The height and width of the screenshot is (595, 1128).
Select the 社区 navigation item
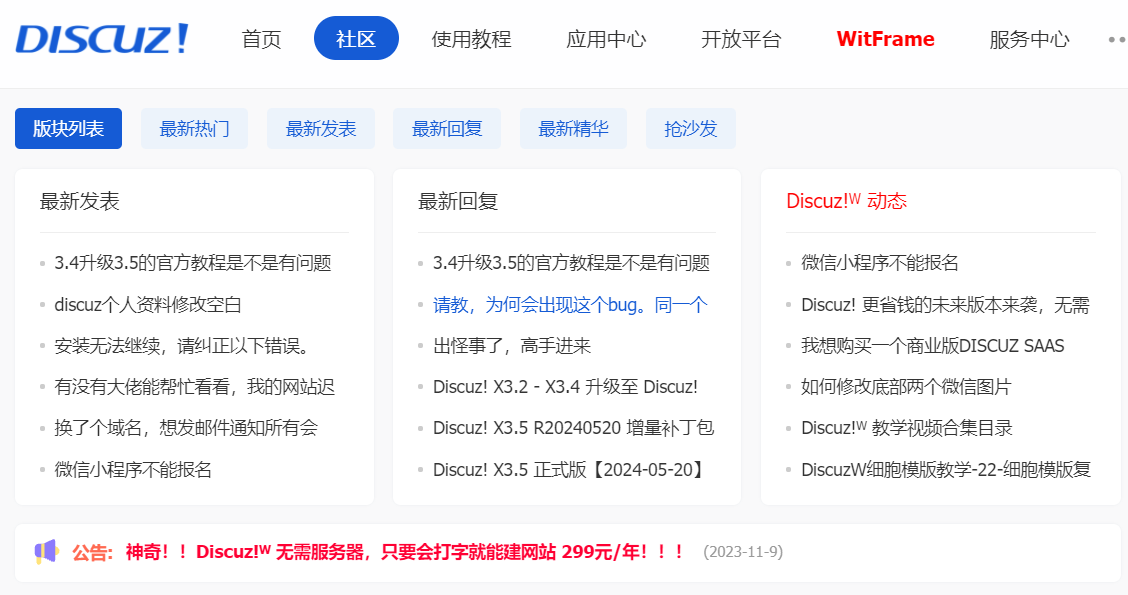[356, 38]
